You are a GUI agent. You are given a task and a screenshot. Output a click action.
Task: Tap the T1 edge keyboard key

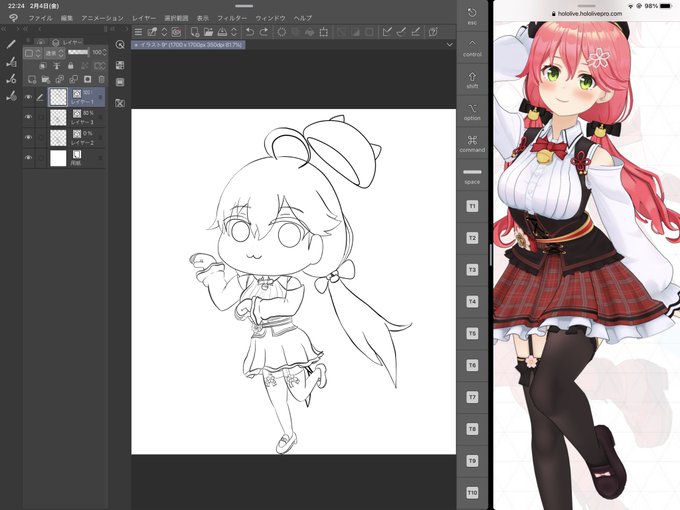472,206
